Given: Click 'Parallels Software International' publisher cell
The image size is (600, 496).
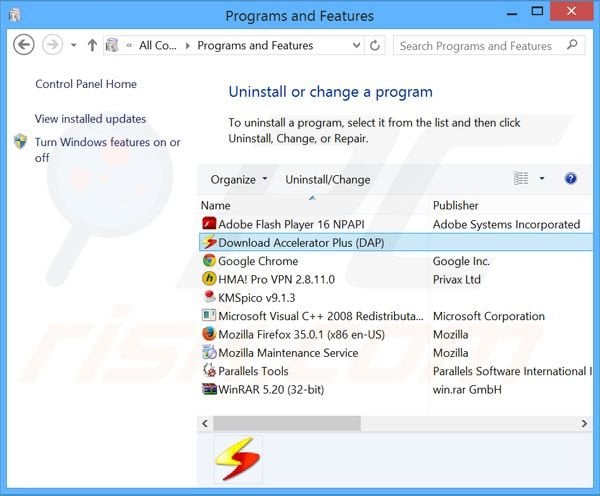Looking at the screenshot, I should click(512, 371).
